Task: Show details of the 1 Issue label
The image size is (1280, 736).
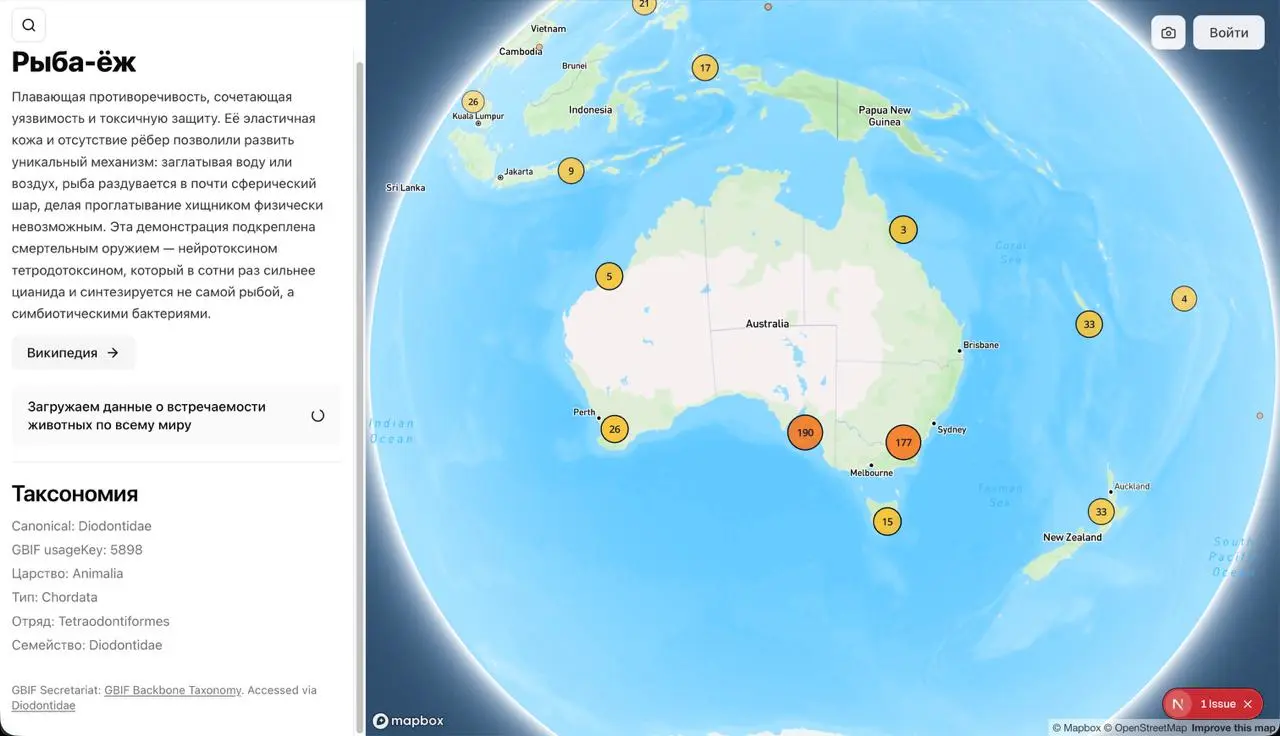Action: [x=1218, y=704]
